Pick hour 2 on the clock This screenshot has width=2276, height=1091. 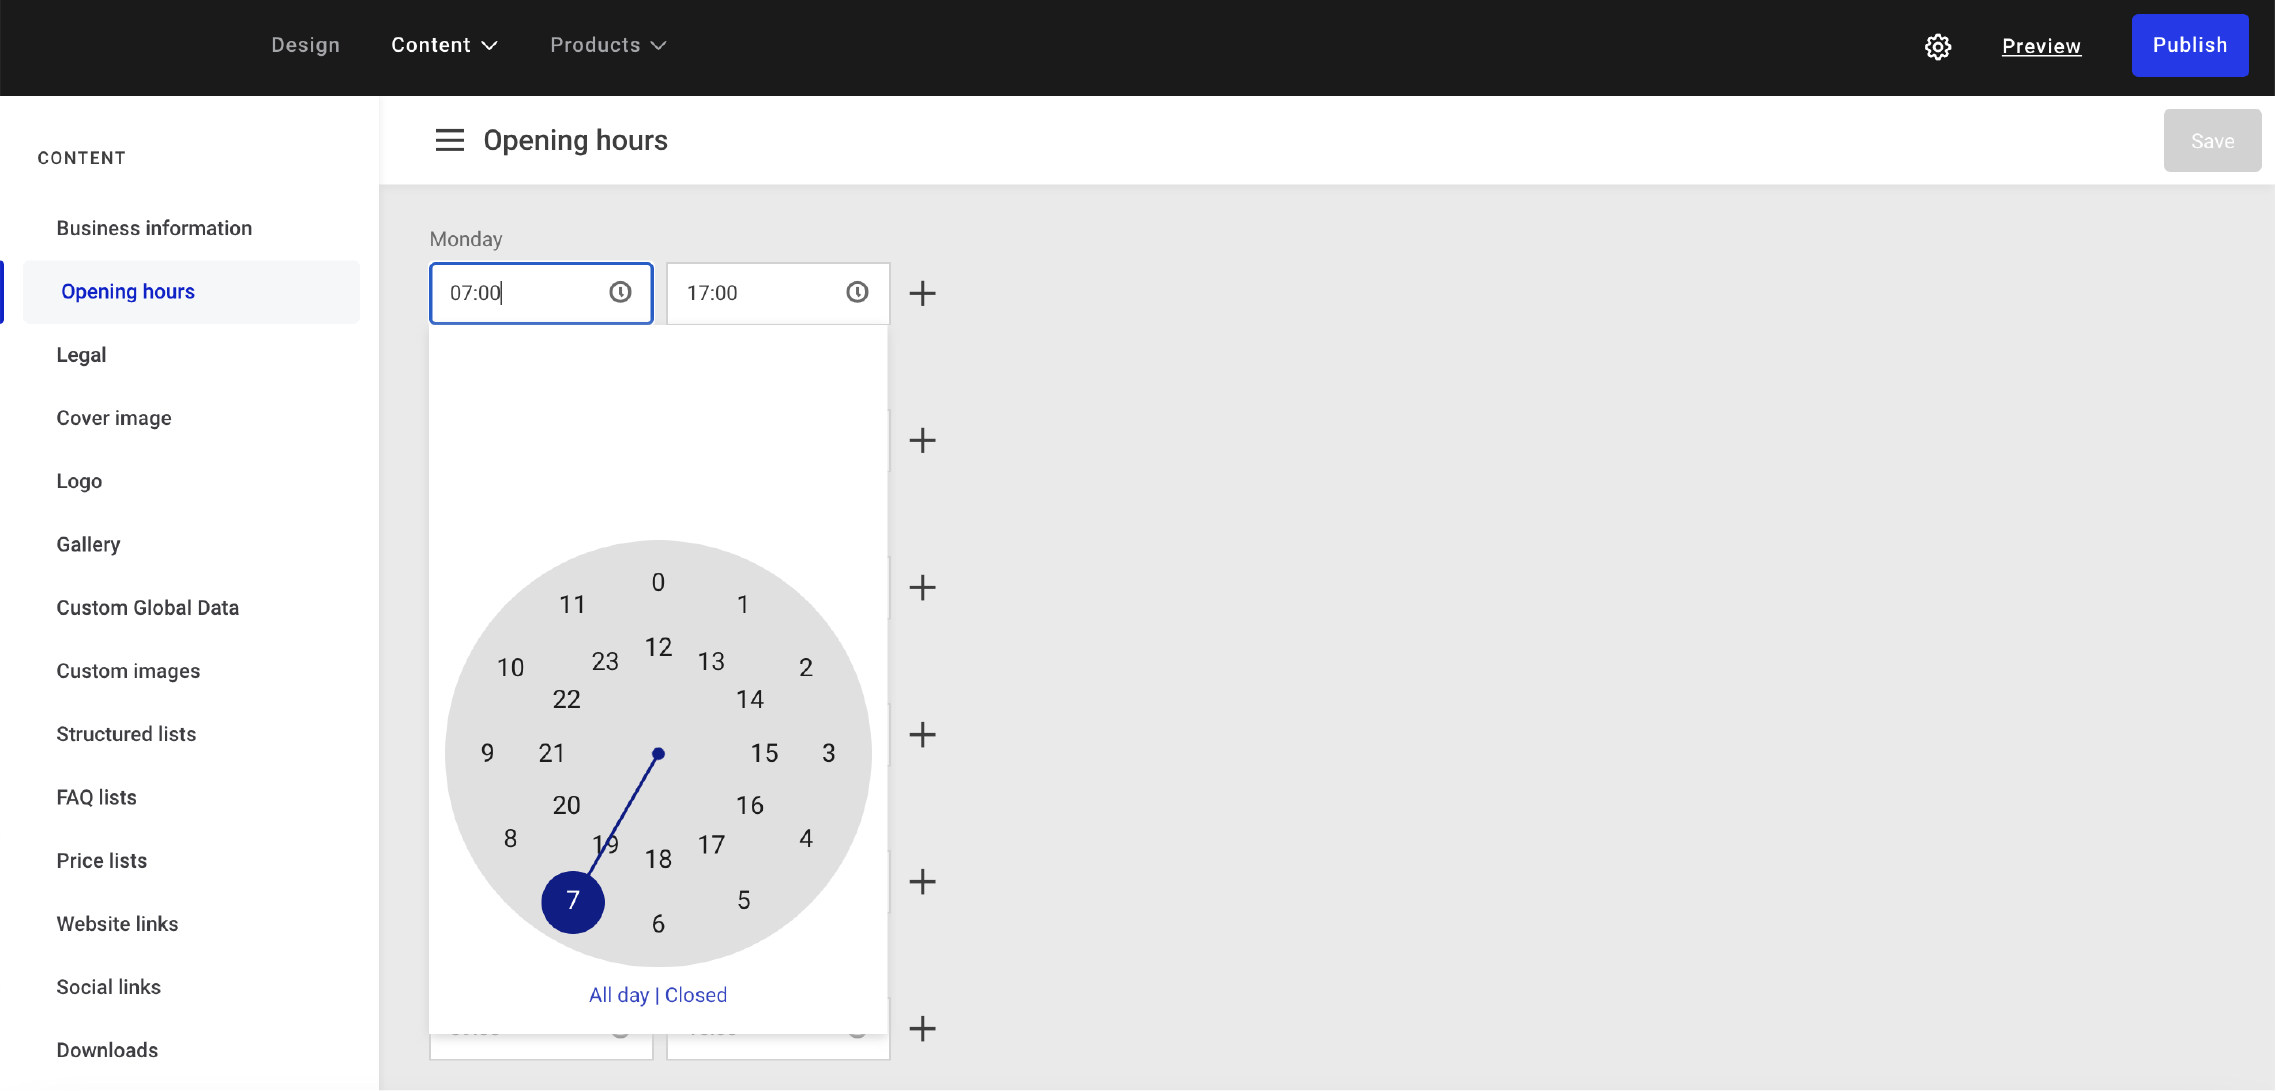[x=806, y=667]
